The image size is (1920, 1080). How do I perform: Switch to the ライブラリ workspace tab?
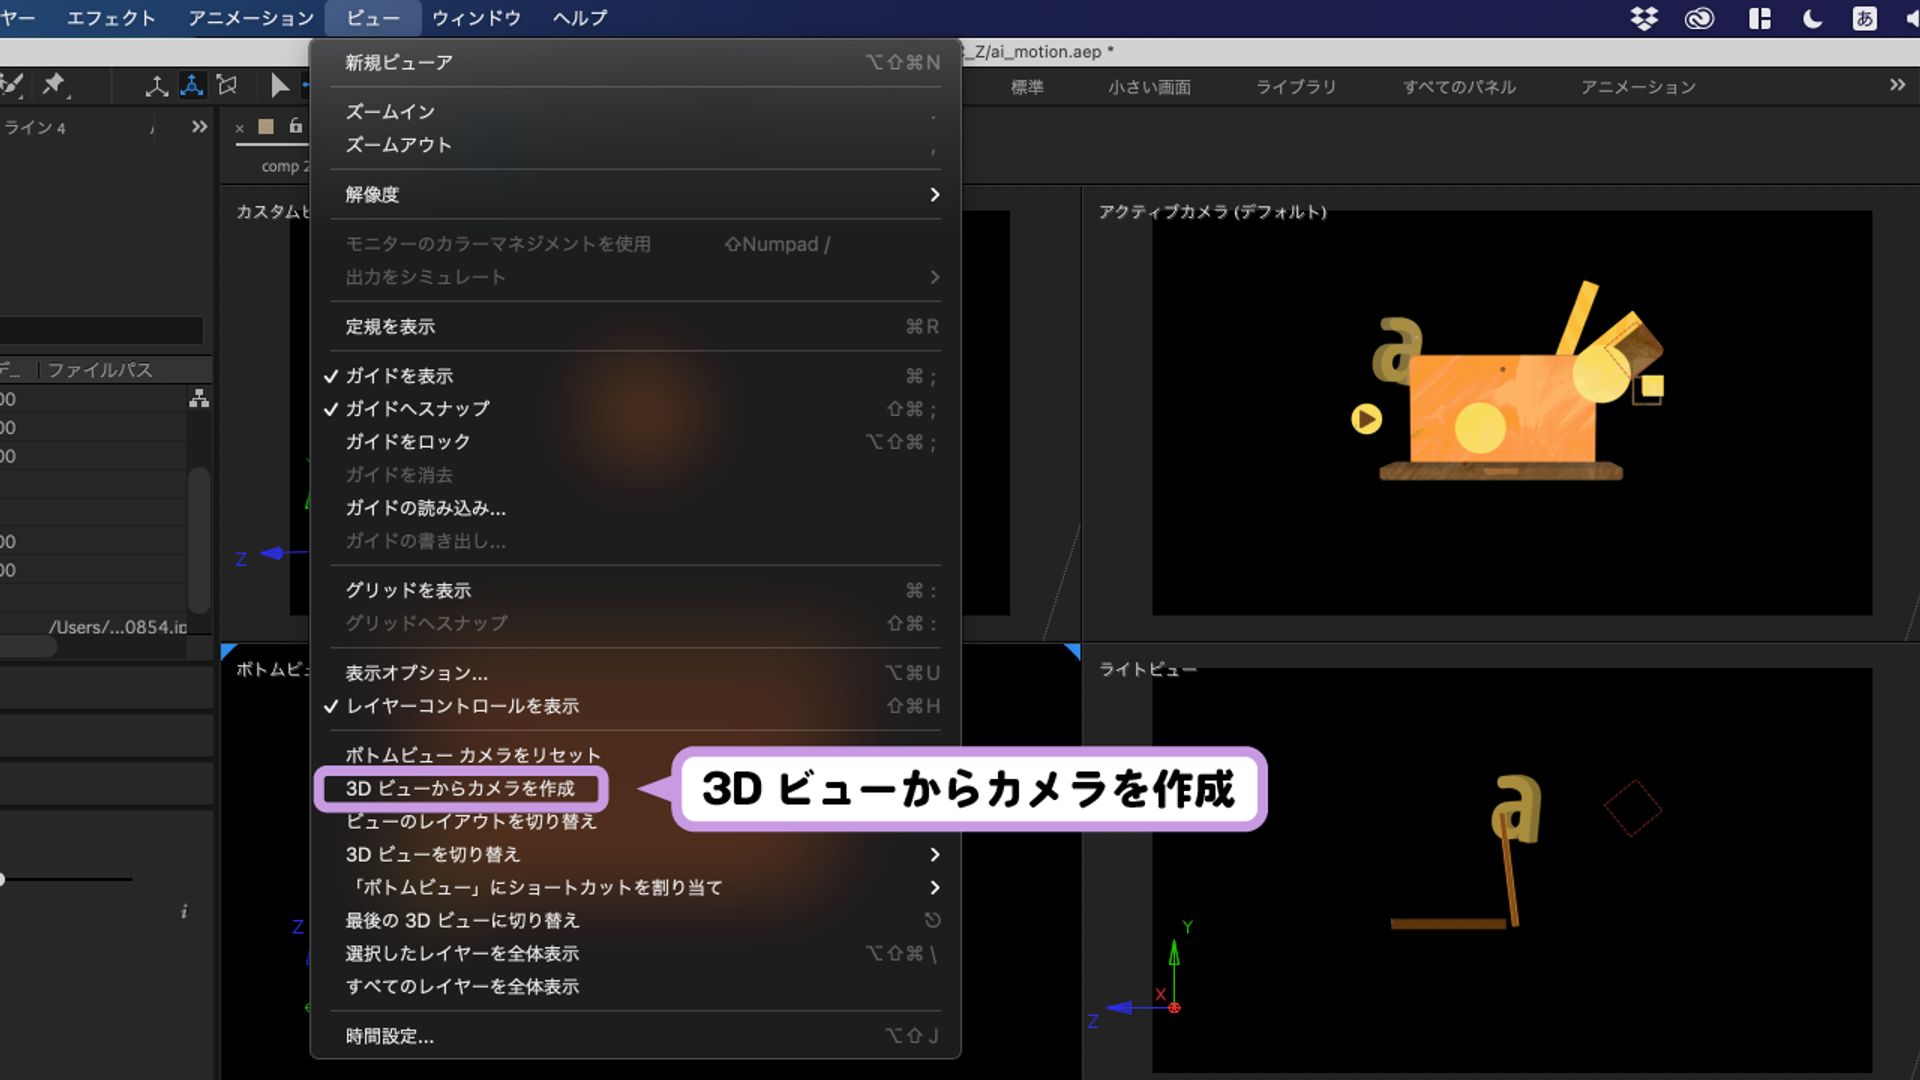(1295, 87)
